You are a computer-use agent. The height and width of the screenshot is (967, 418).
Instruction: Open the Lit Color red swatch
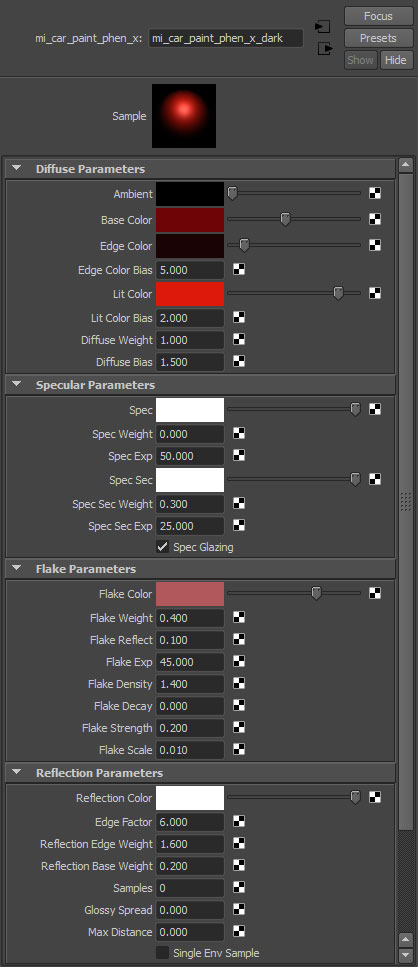coord(190,294)
